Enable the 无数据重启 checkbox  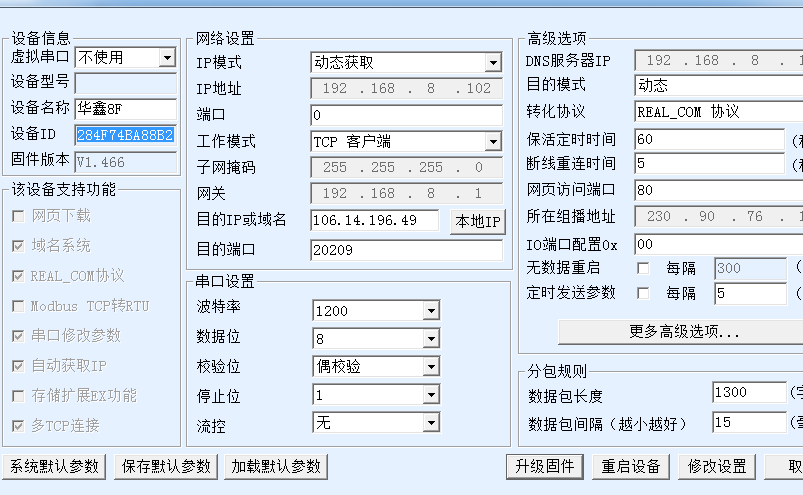coord(643,268)
